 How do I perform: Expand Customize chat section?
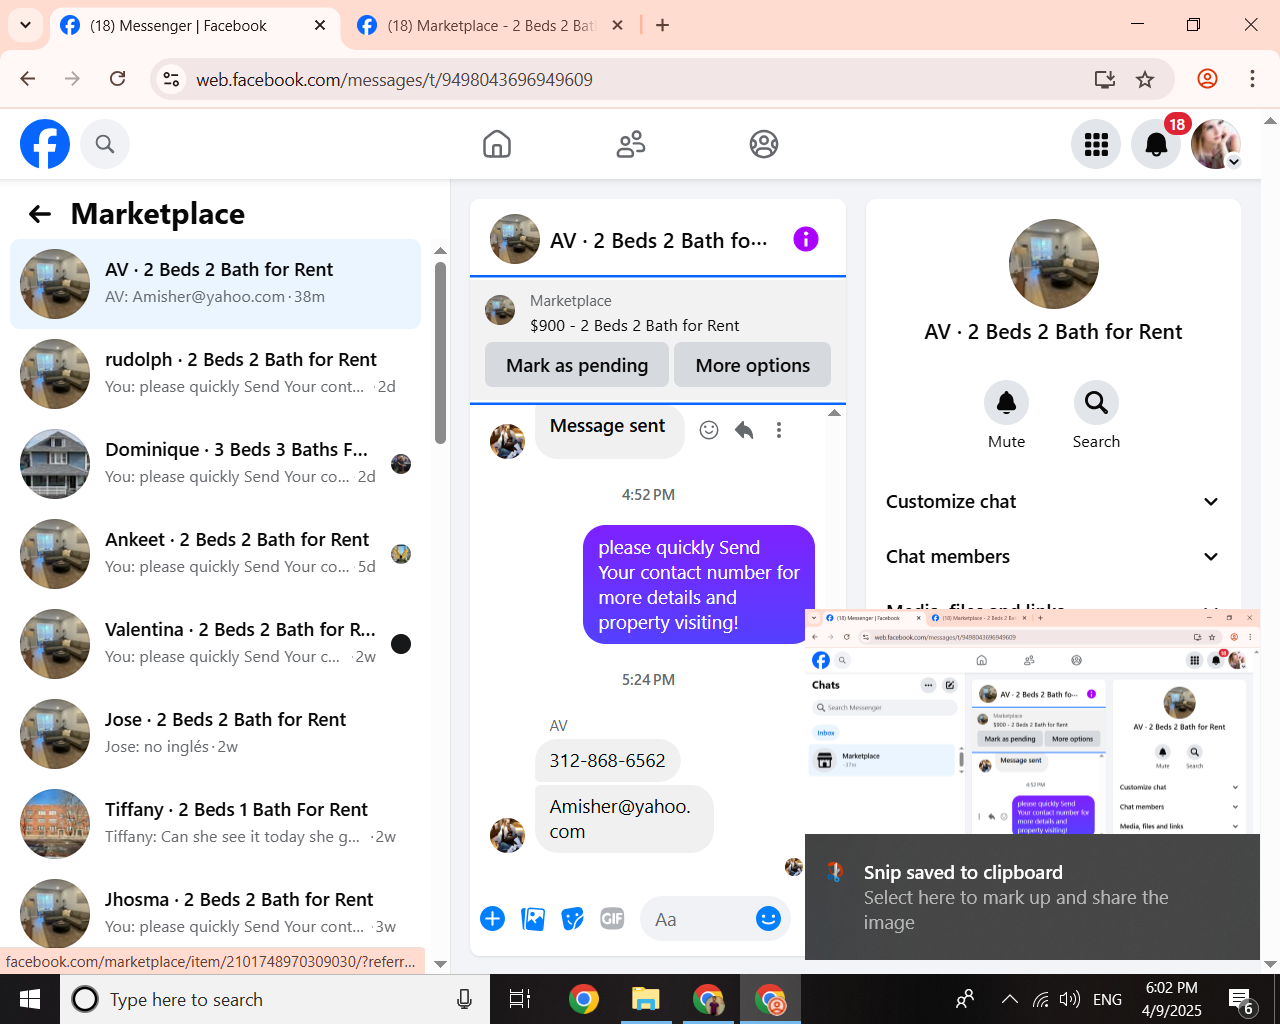(x=1053, y=502)
